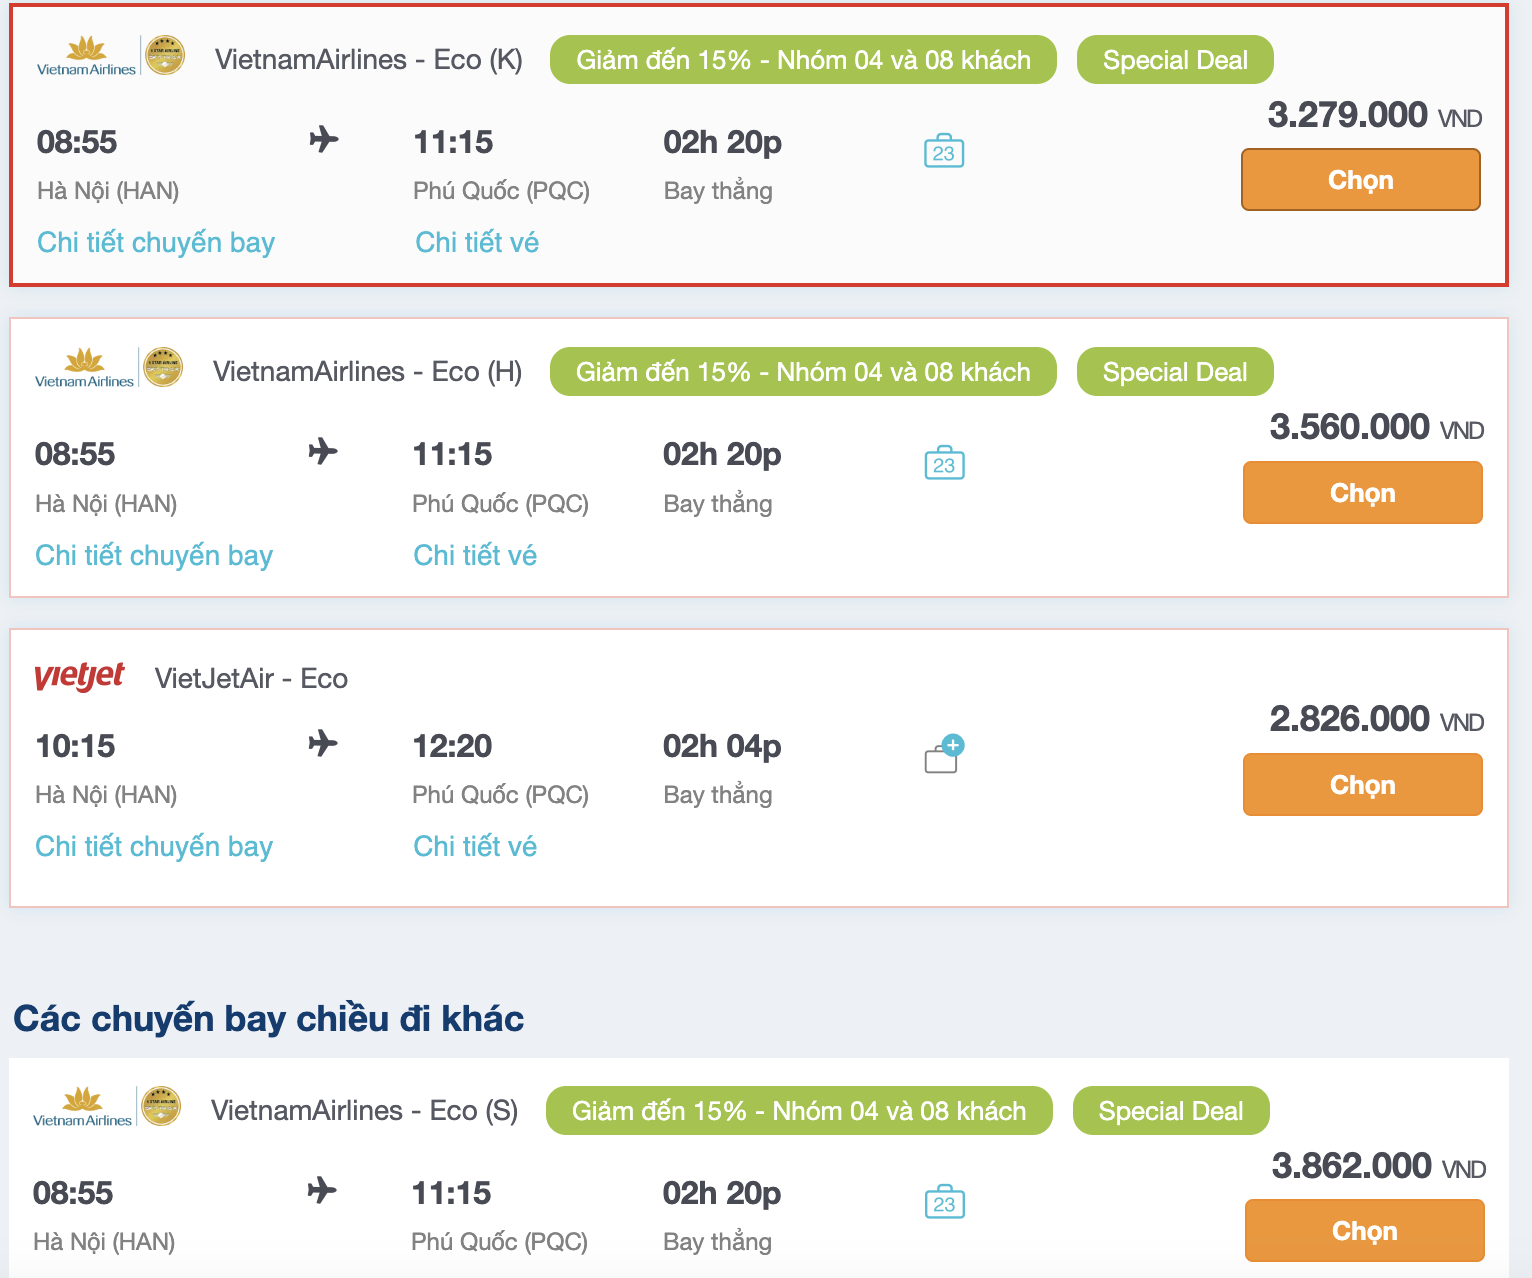Expand 'Chi tiết vé' for Eco (K) flight

tap(477, 243)
